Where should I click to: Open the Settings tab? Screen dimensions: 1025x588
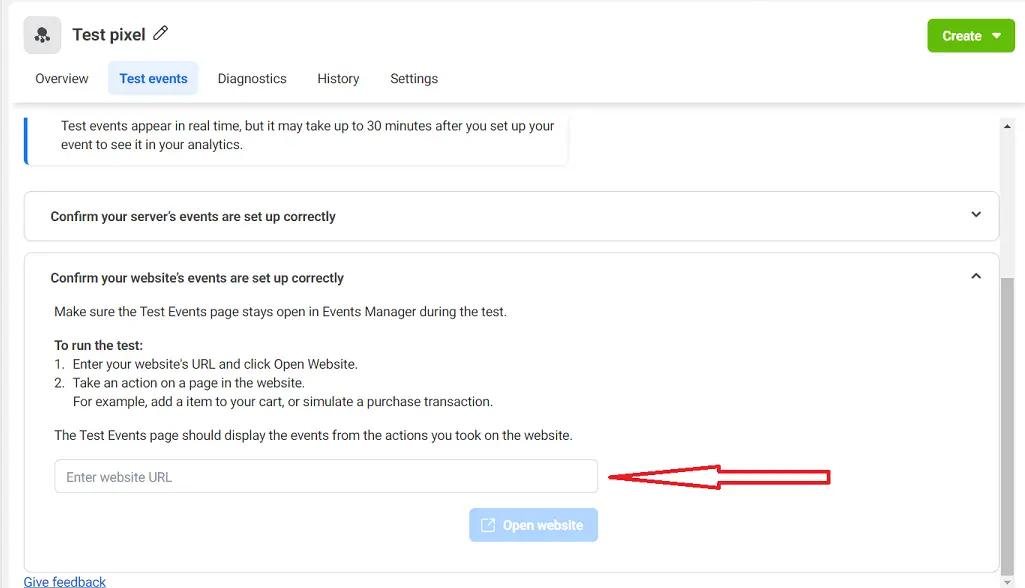pos(414,78)
